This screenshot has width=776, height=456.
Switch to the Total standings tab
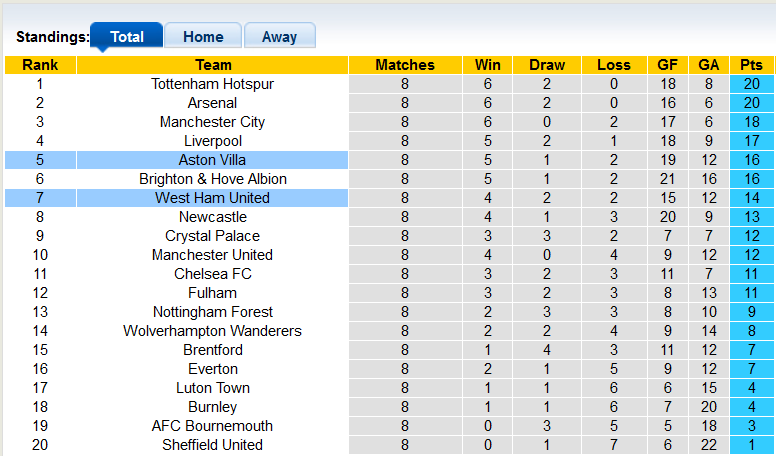pos(127,37)
